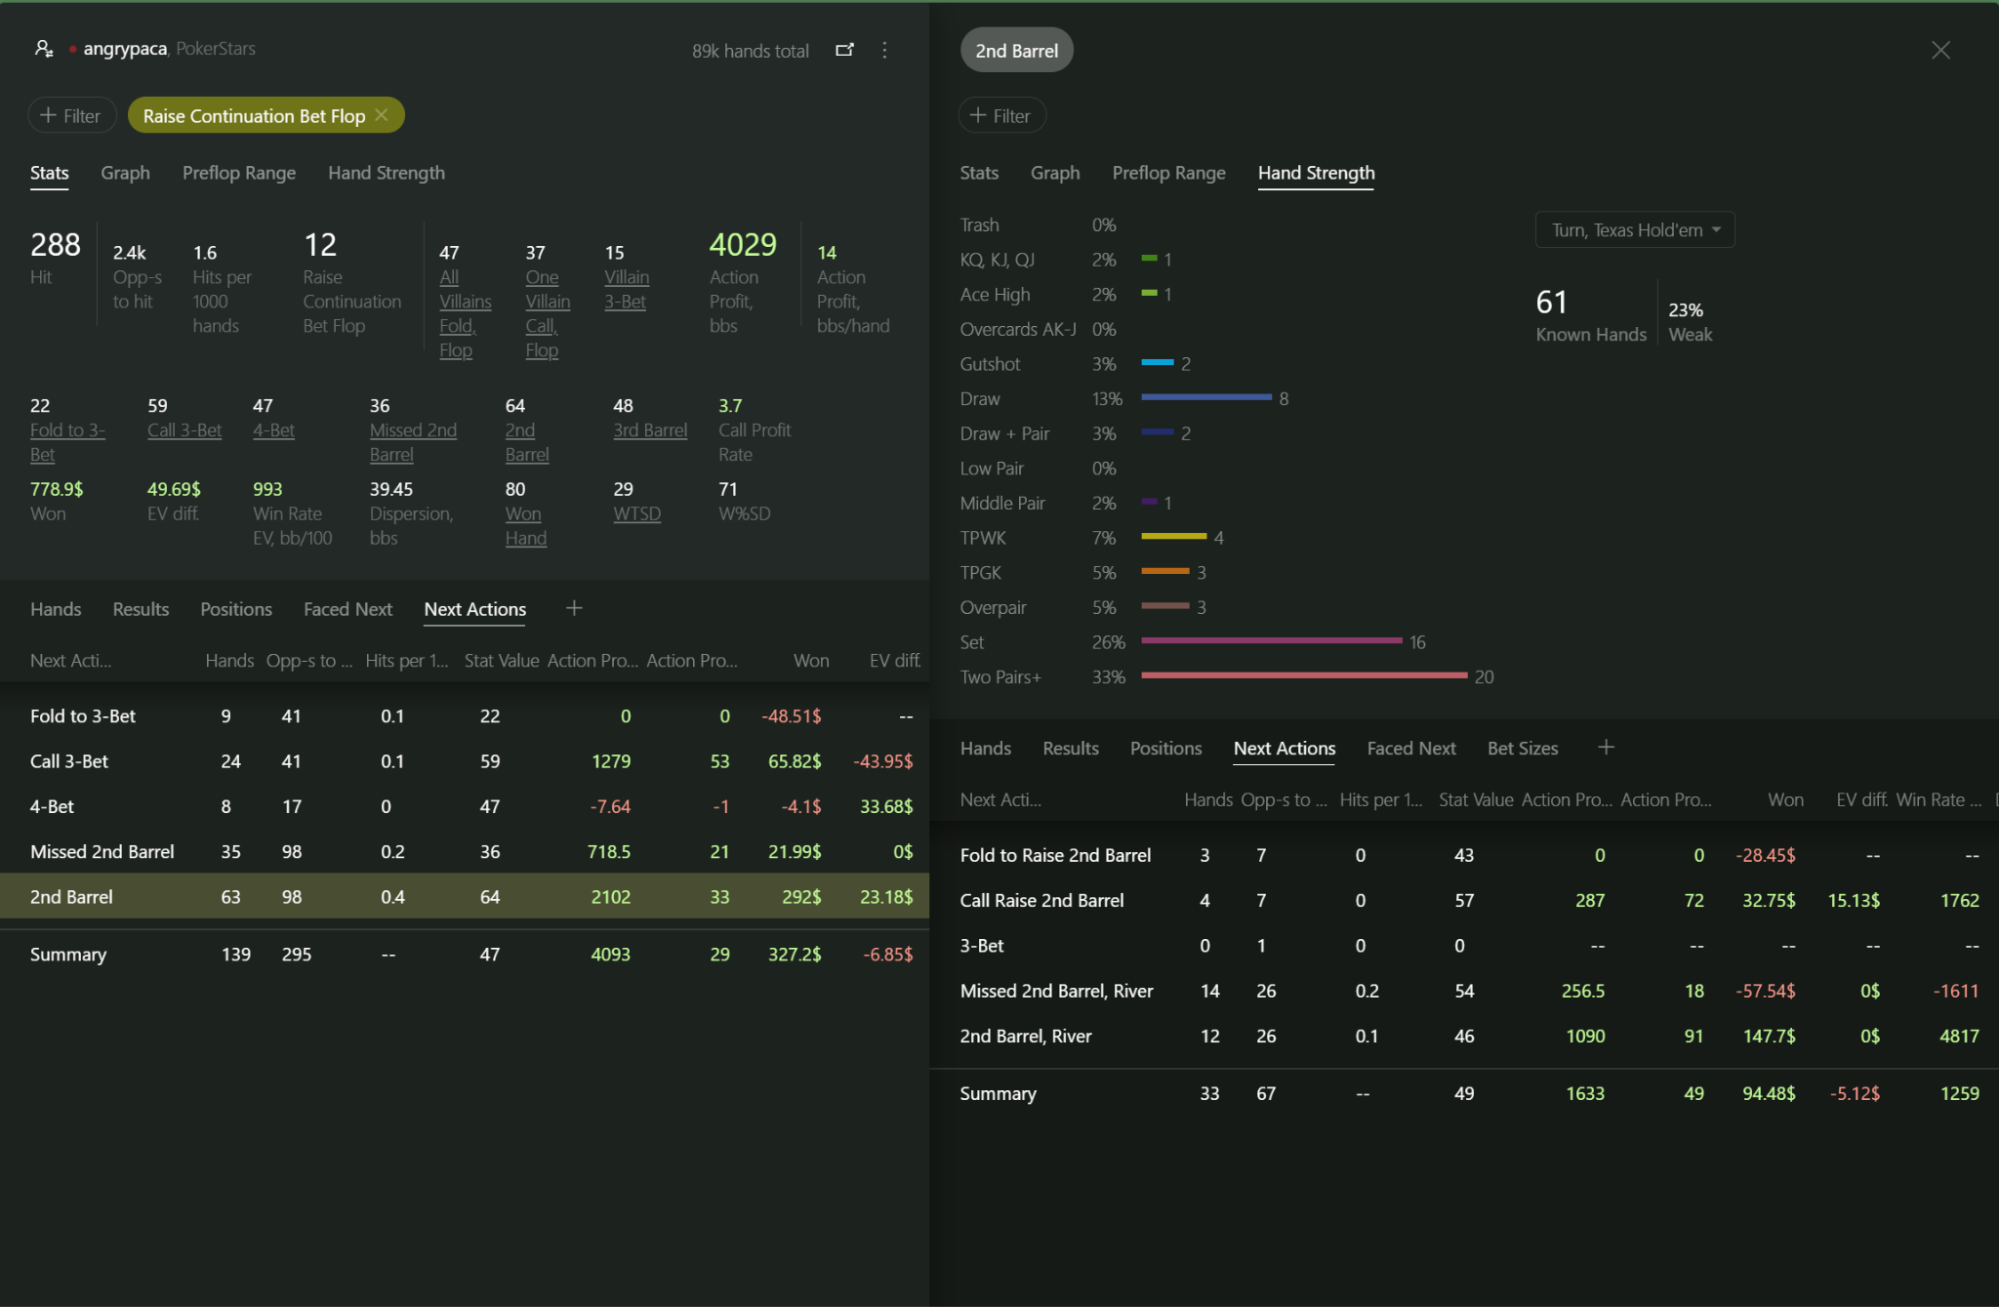The width and height of the screenshot is (1999, 1307).
Task: Close the 2nd Barrel panel
Action: (1941, 50)
